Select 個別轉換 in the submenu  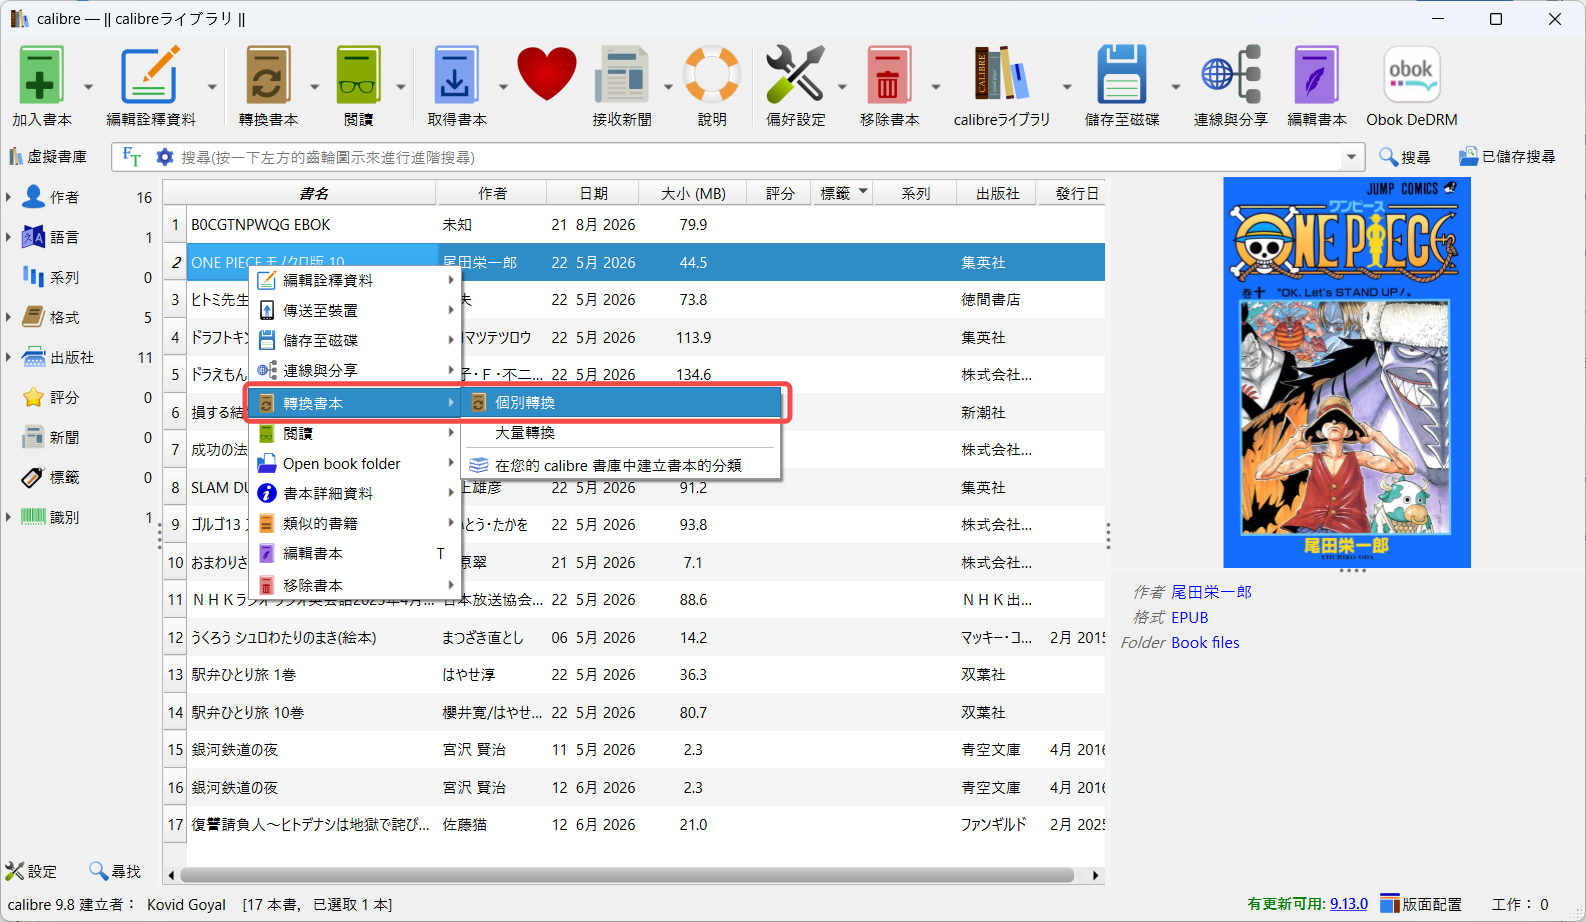(621, 403)
